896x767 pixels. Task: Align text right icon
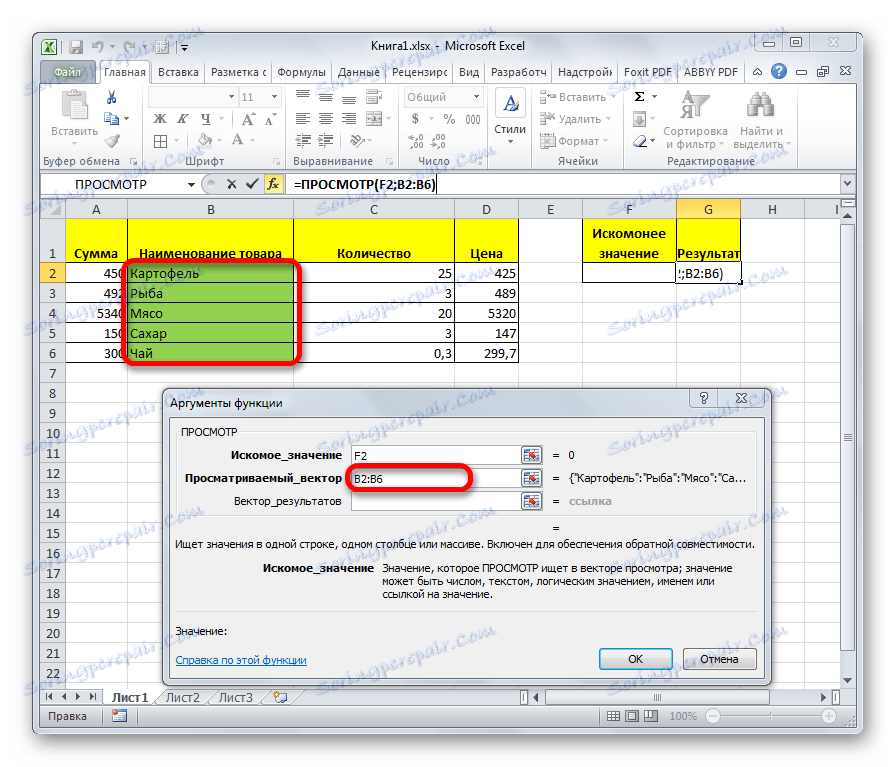pos(349,119)
